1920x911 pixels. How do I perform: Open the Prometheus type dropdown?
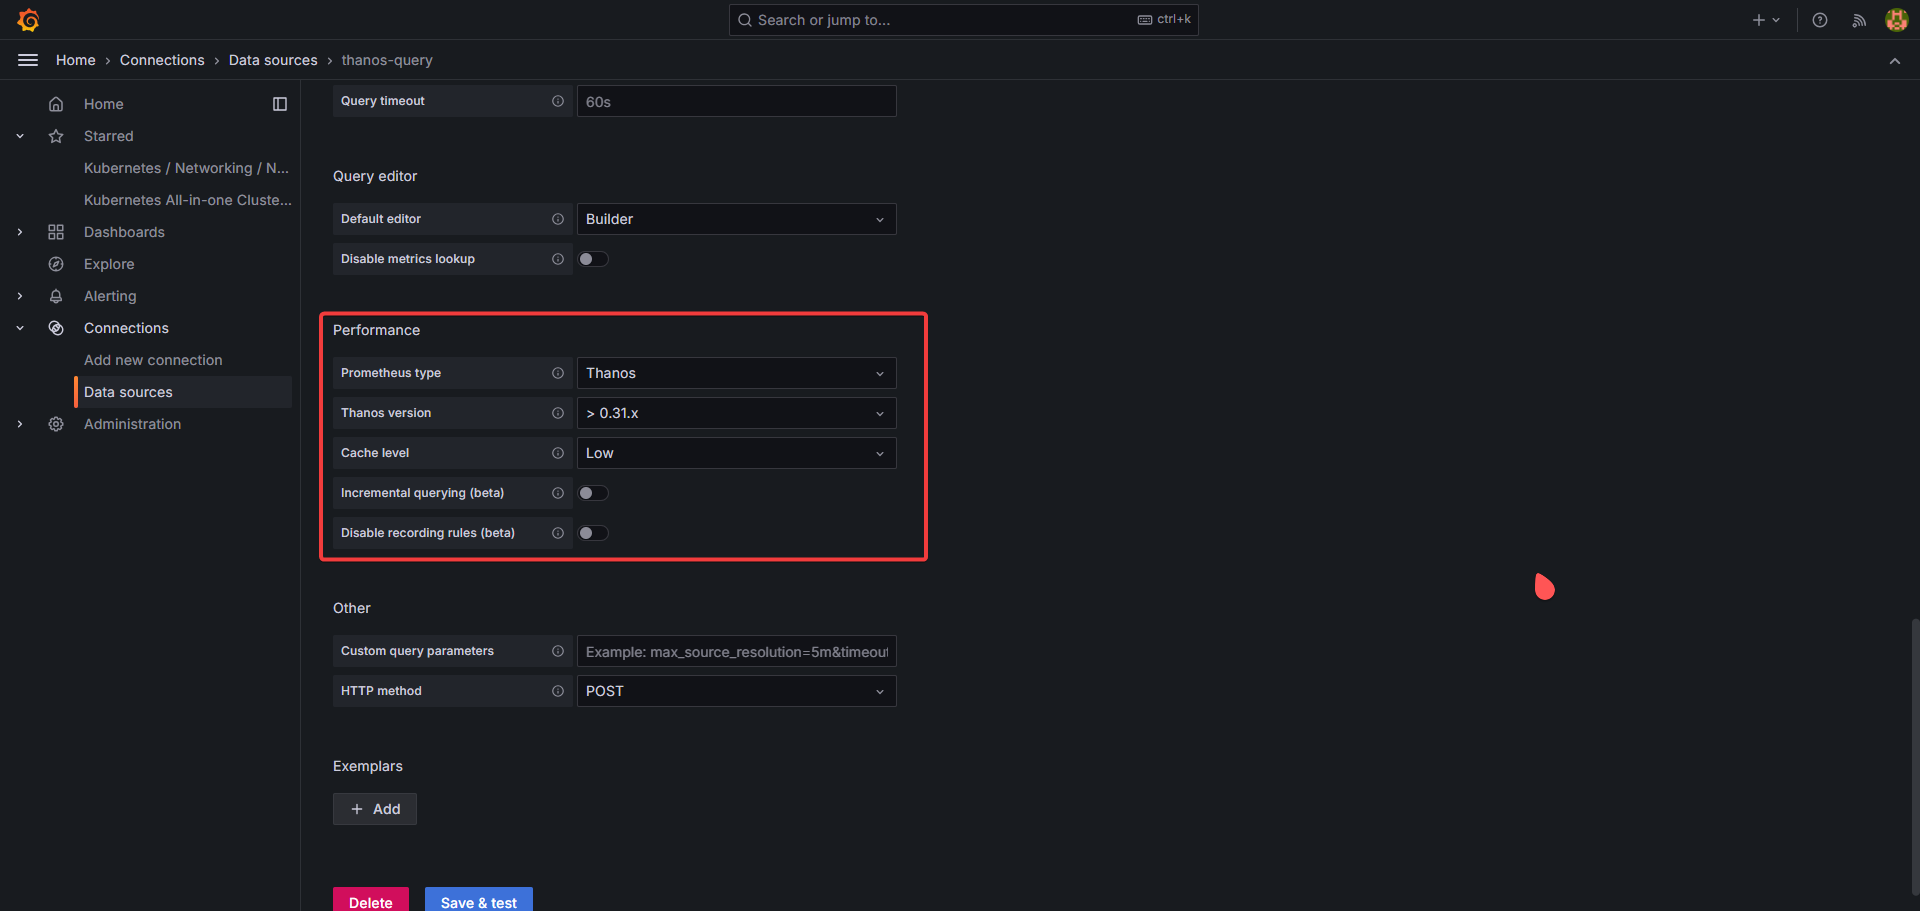[736, 373]
